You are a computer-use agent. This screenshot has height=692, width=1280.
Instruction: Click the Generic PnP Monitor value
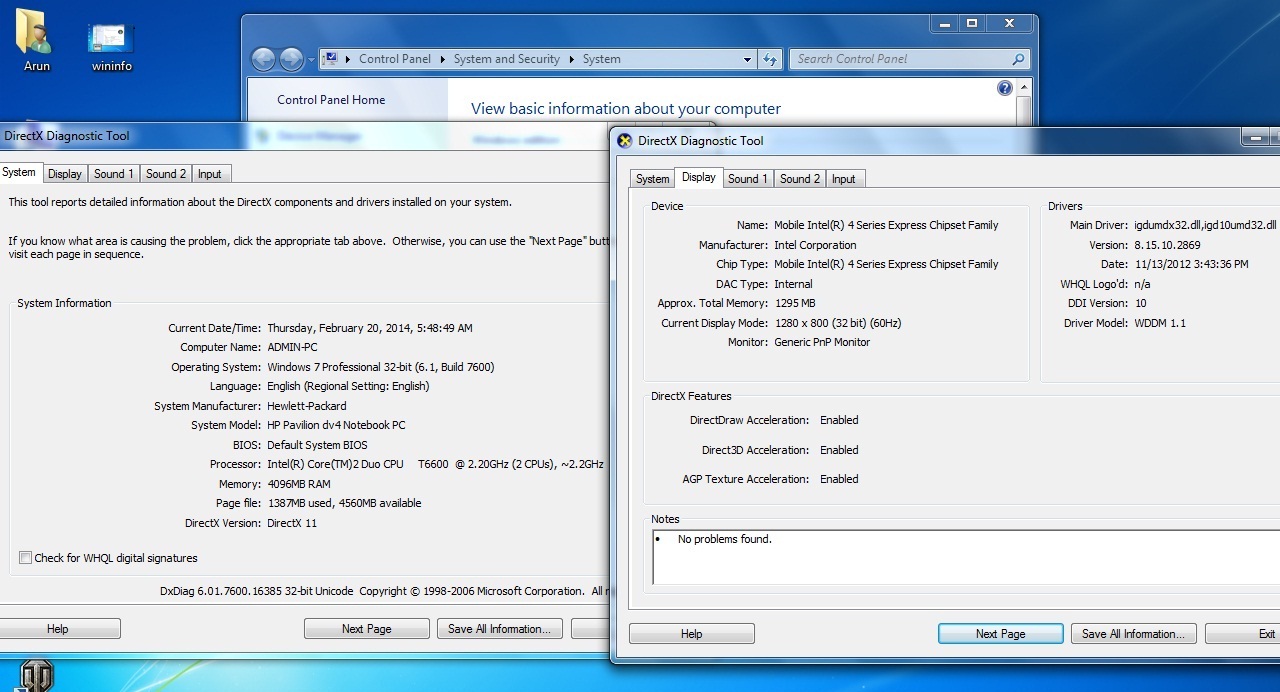822,342
